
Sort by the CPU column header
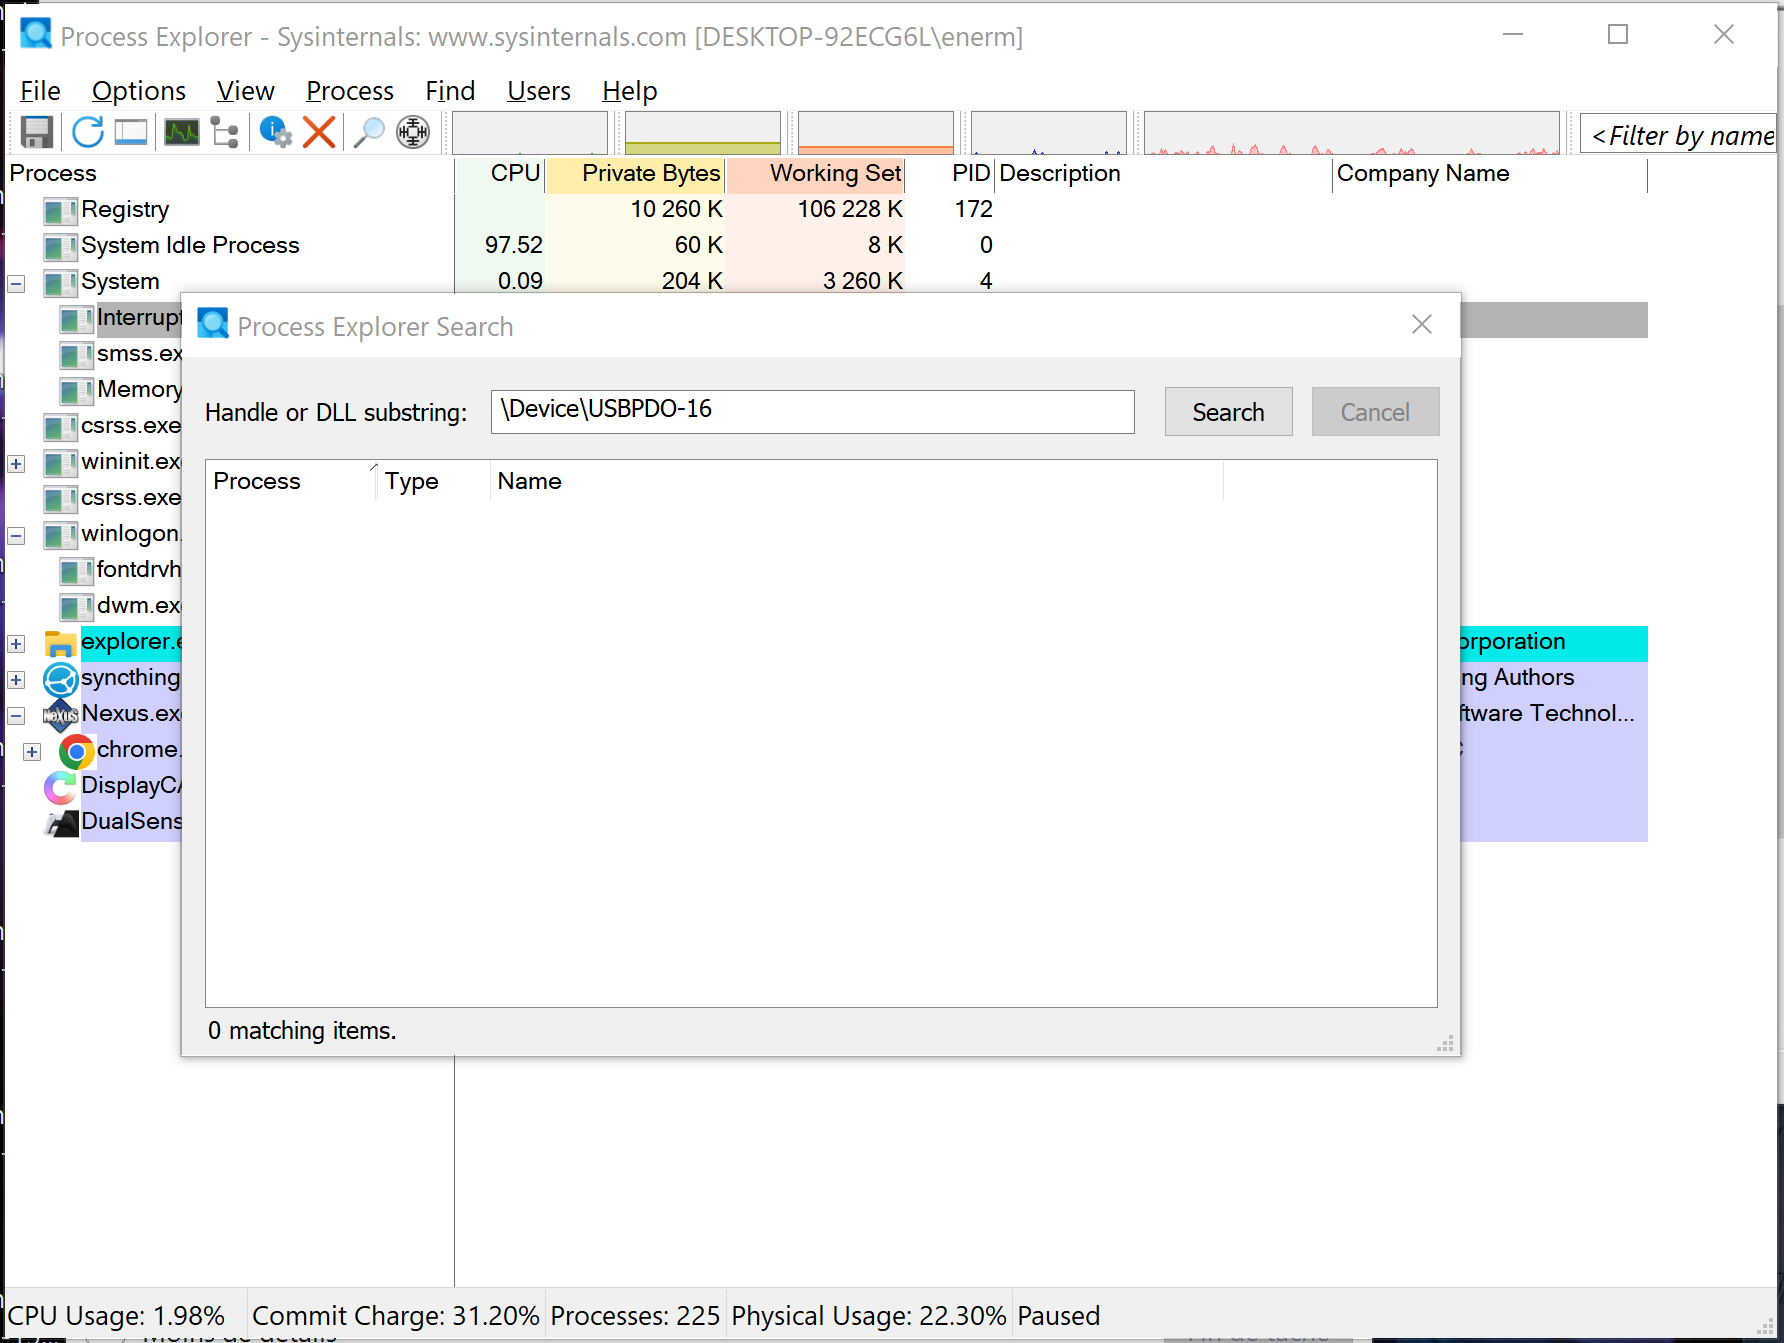500,174
